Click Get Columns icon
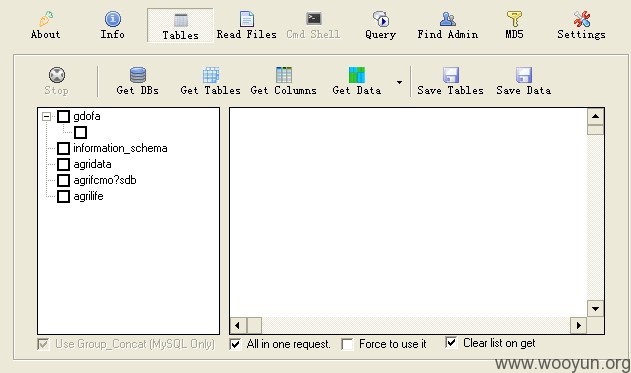 point(284,75)
